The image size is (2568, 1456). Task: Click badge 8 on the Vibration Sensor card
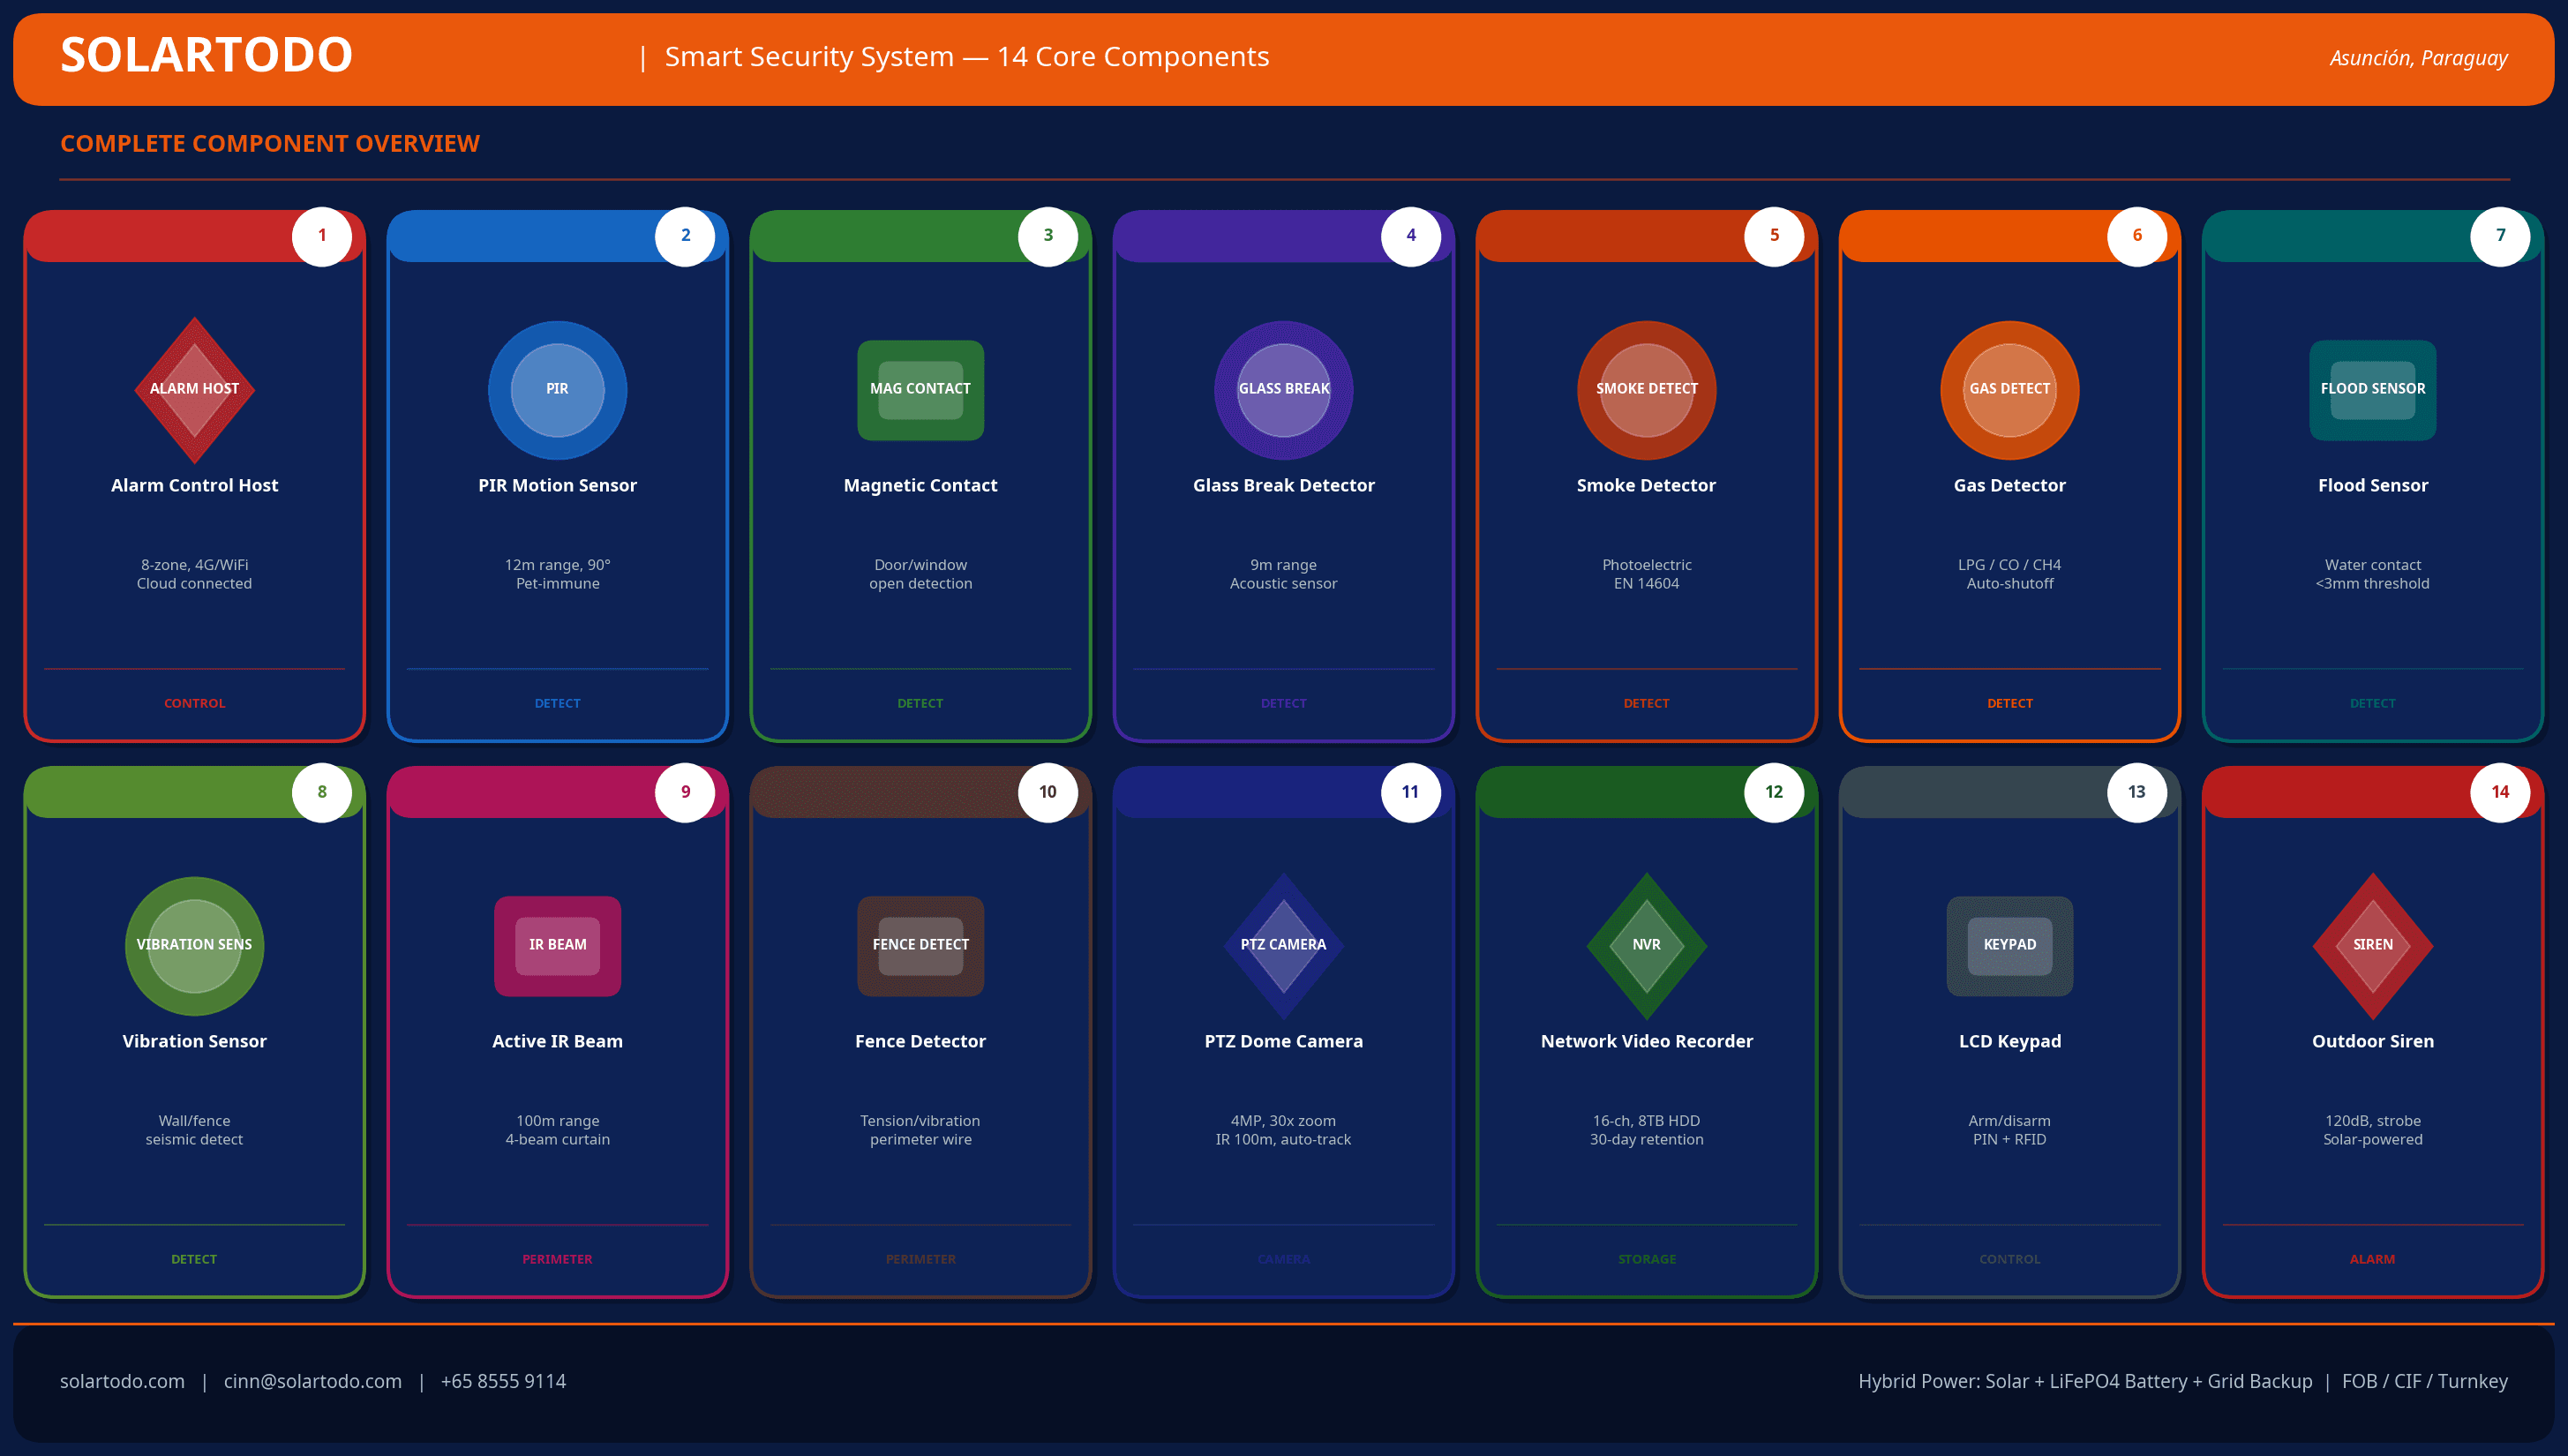point(322,792)
